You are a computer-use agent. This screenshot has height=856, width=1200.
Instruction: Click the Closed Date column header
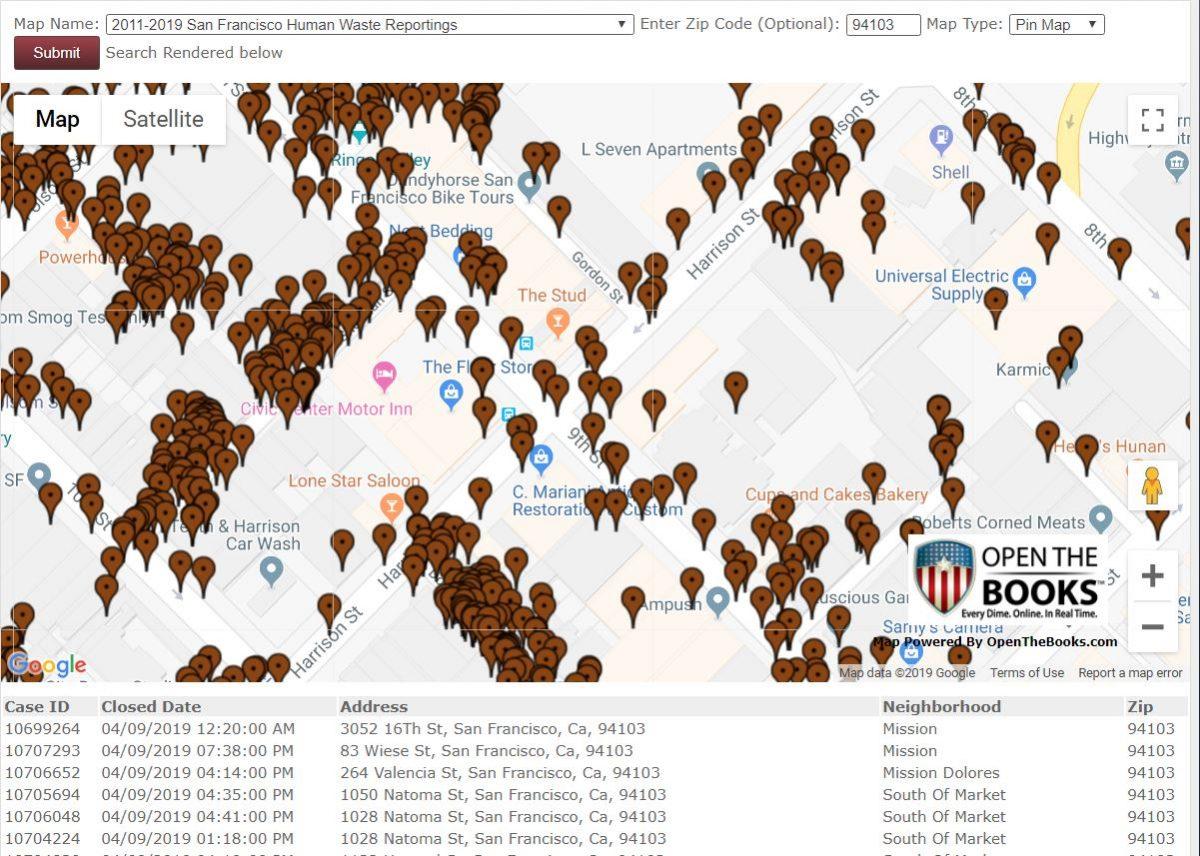(151, 707)
